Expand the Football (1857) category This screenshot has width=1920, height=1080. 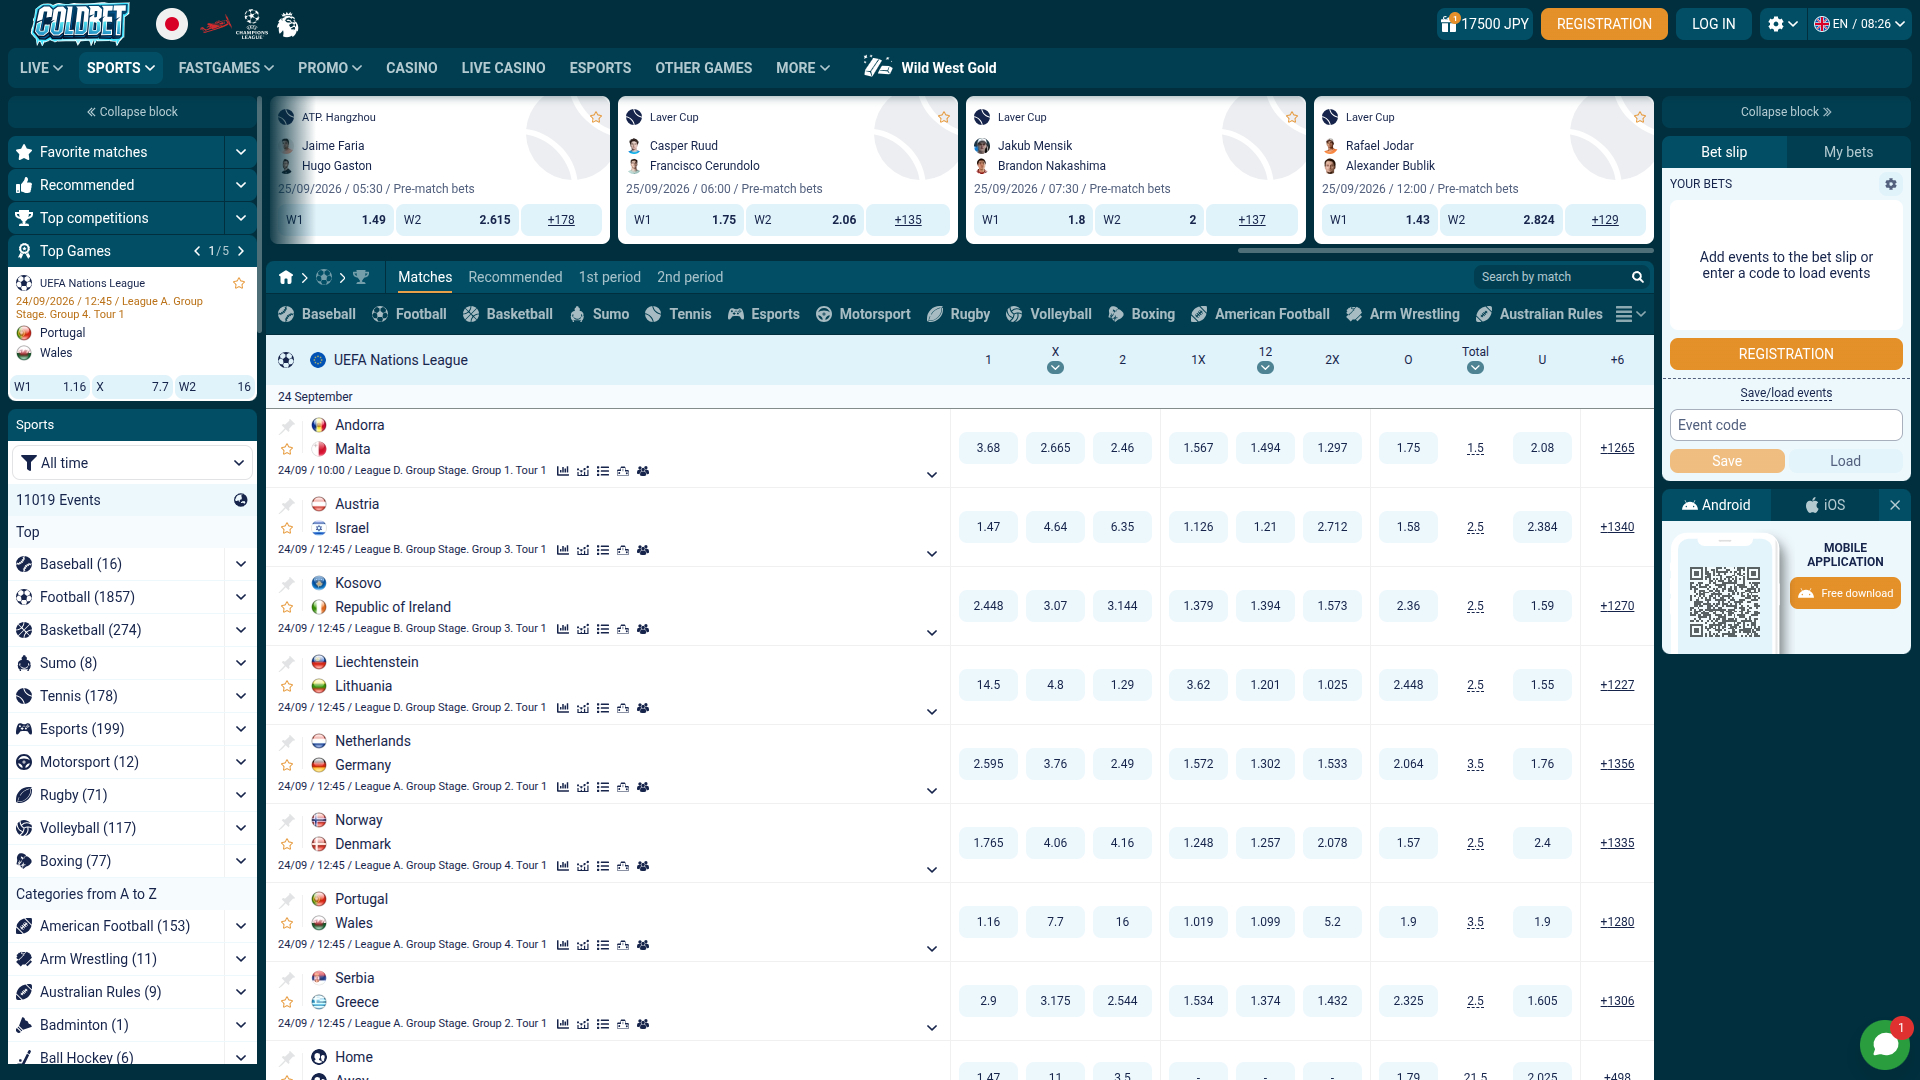tap(241, 597)
